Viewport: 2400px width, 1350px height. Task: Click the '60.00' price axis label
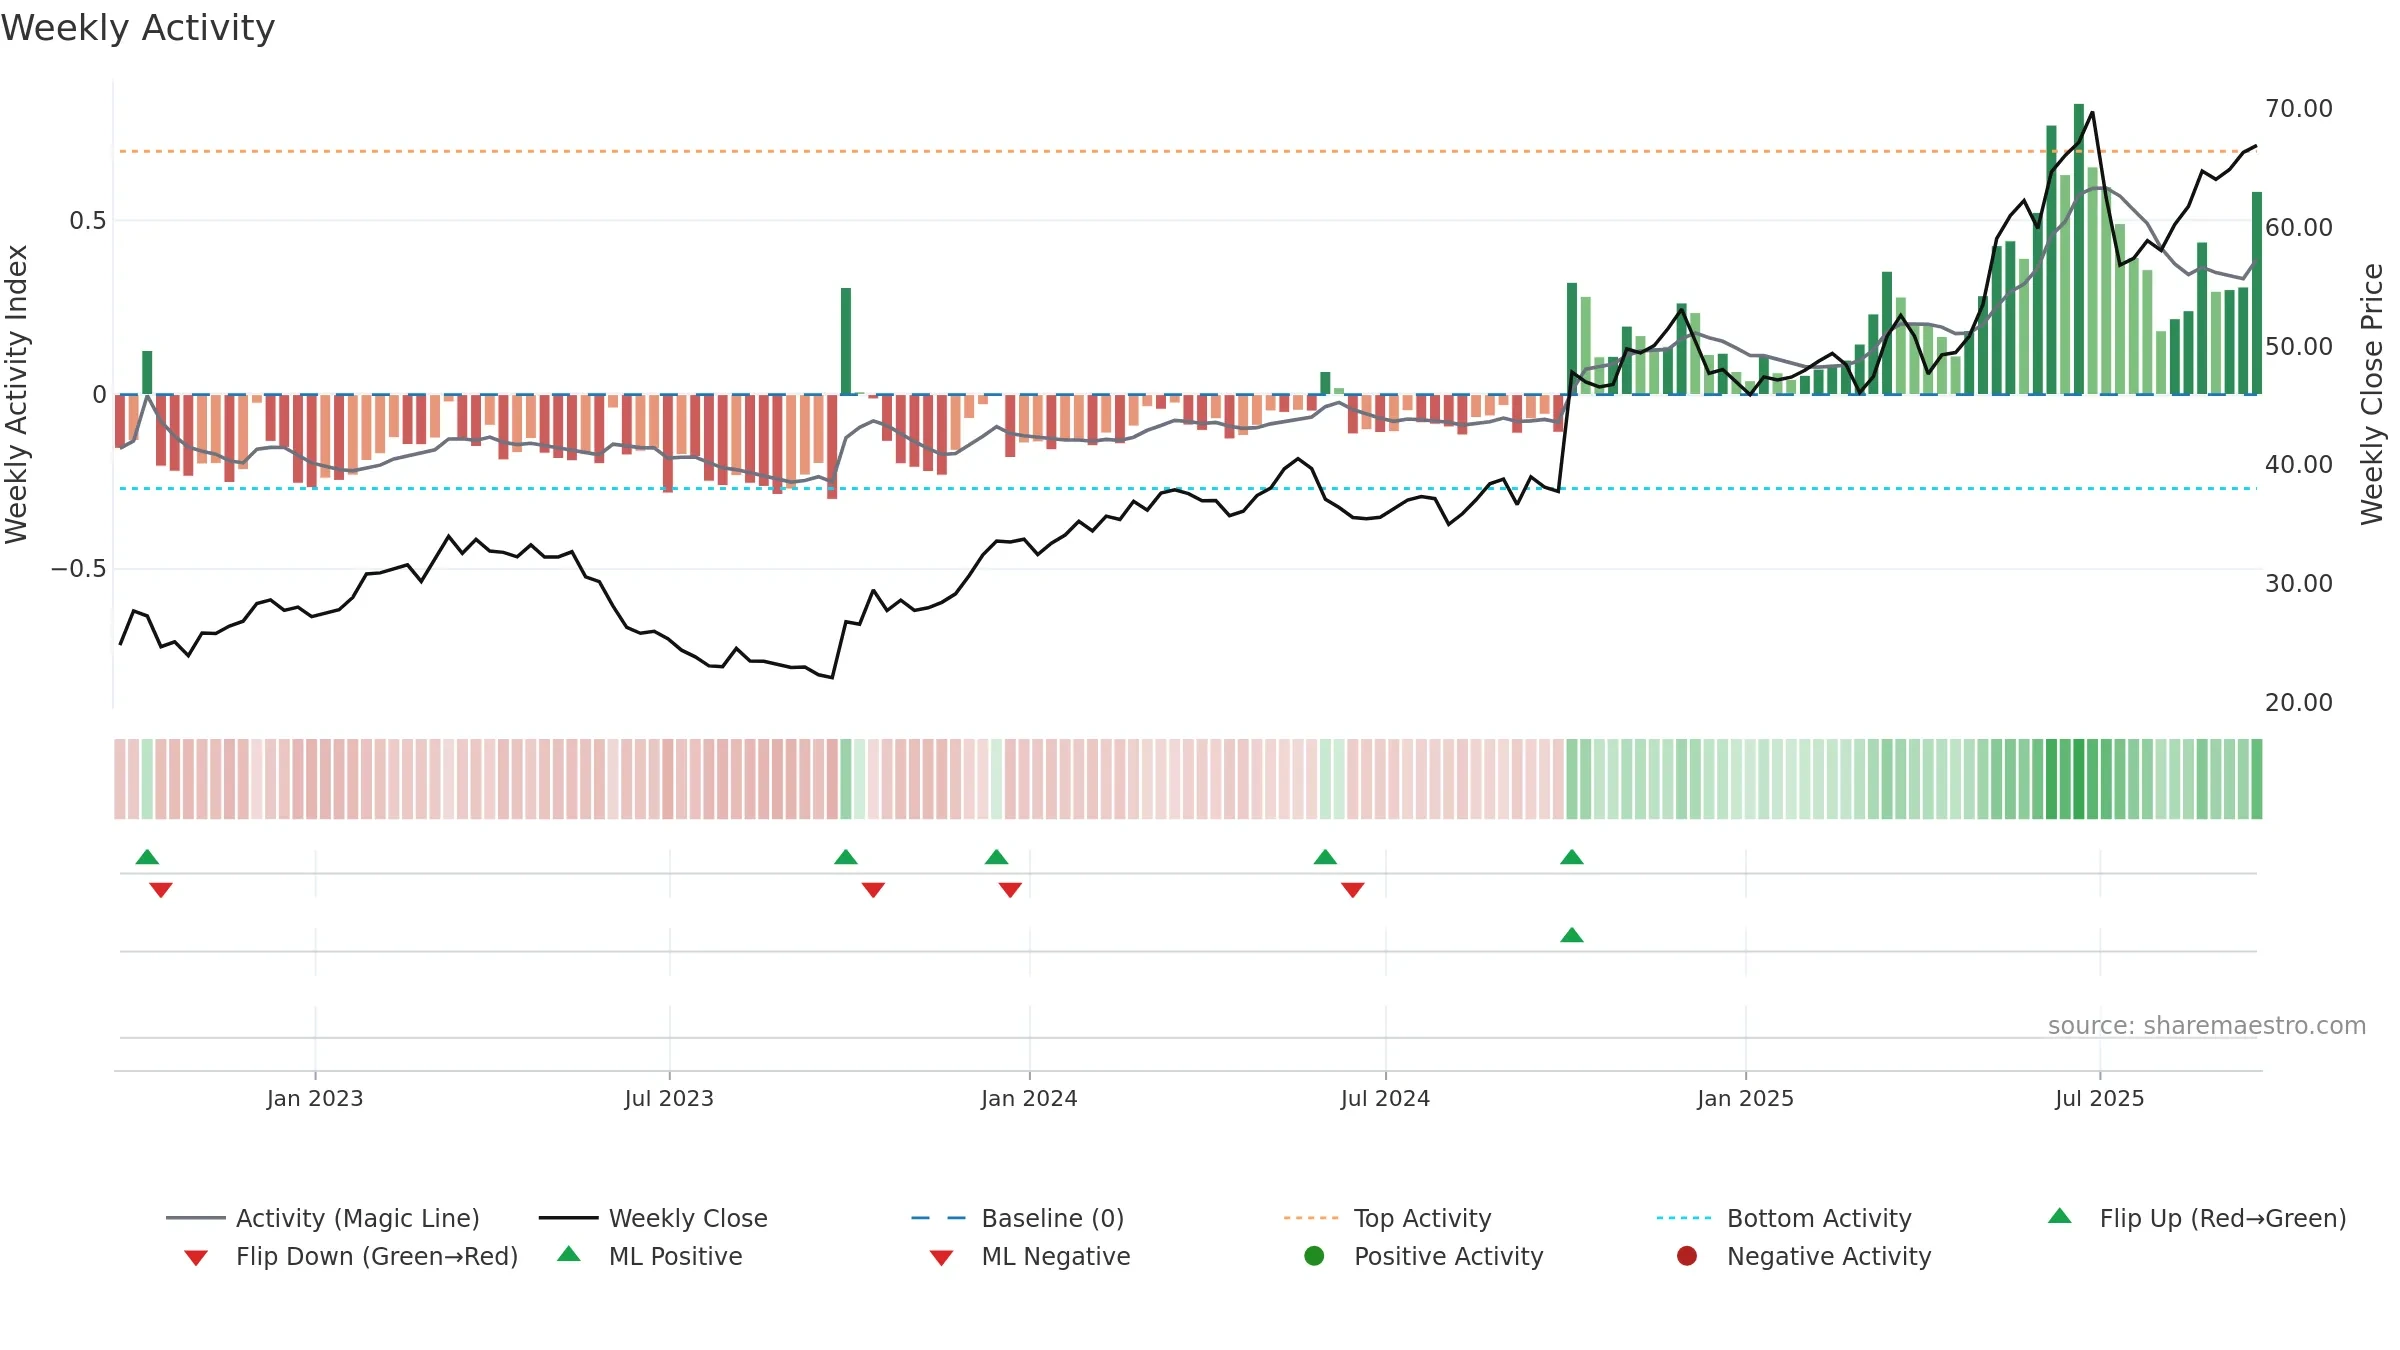[2299, 227]
